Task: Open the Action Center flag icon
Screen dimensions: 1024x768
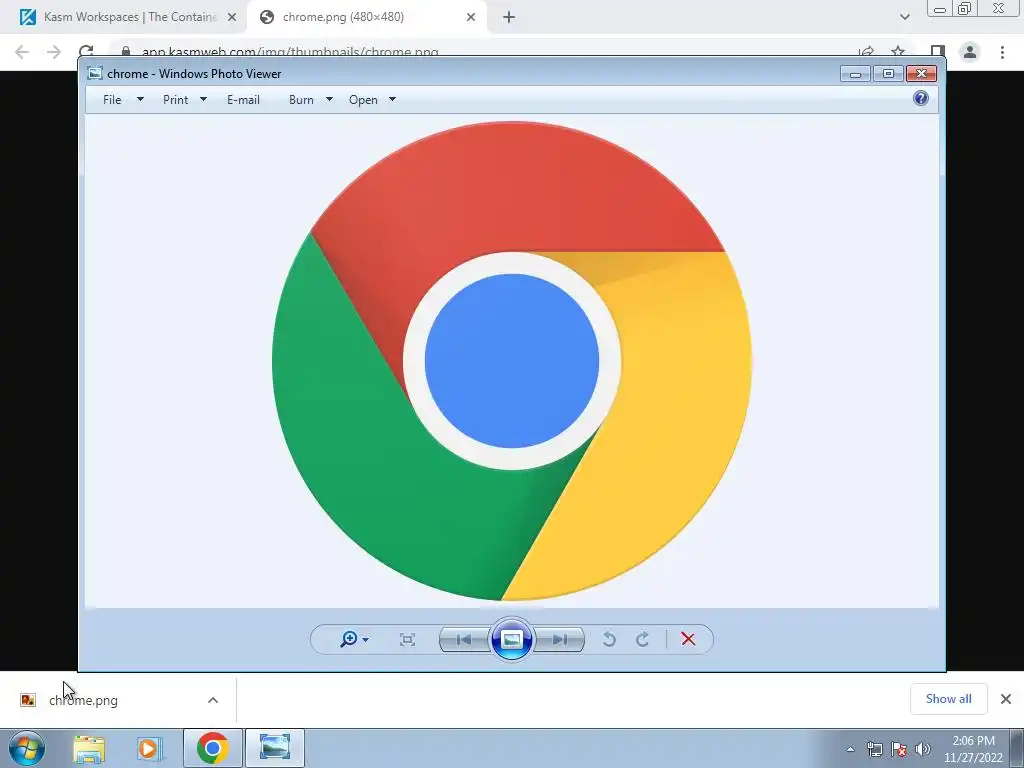Action: pyautogui.click(x=899, y=749)
